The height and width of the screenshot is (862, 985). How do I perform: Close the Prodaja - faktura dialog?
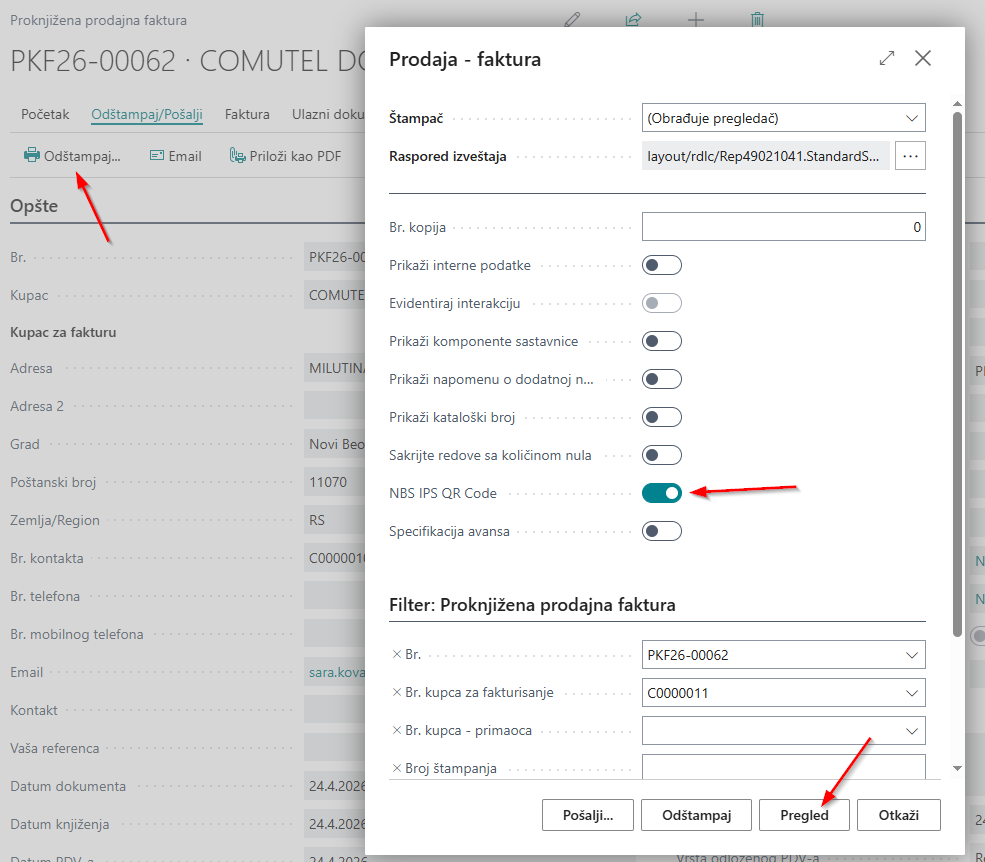tap(923, 58)
